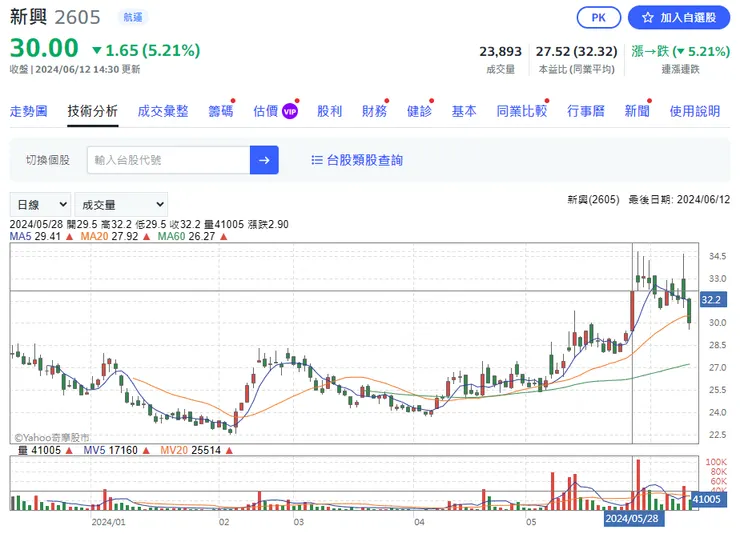The image size is (740, 537).
Task: Click the 23,893 成交量 value
Action: (x=501, y=51)
